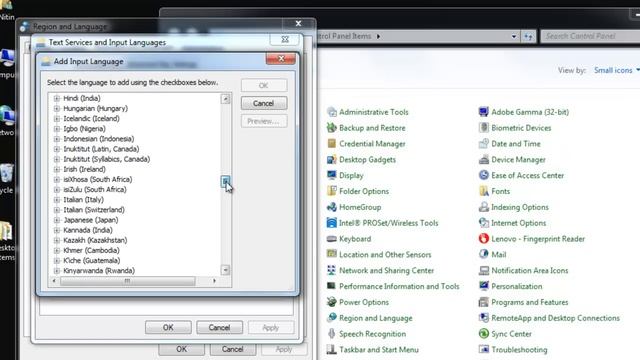Open the Sync Center link

[511, 334]
